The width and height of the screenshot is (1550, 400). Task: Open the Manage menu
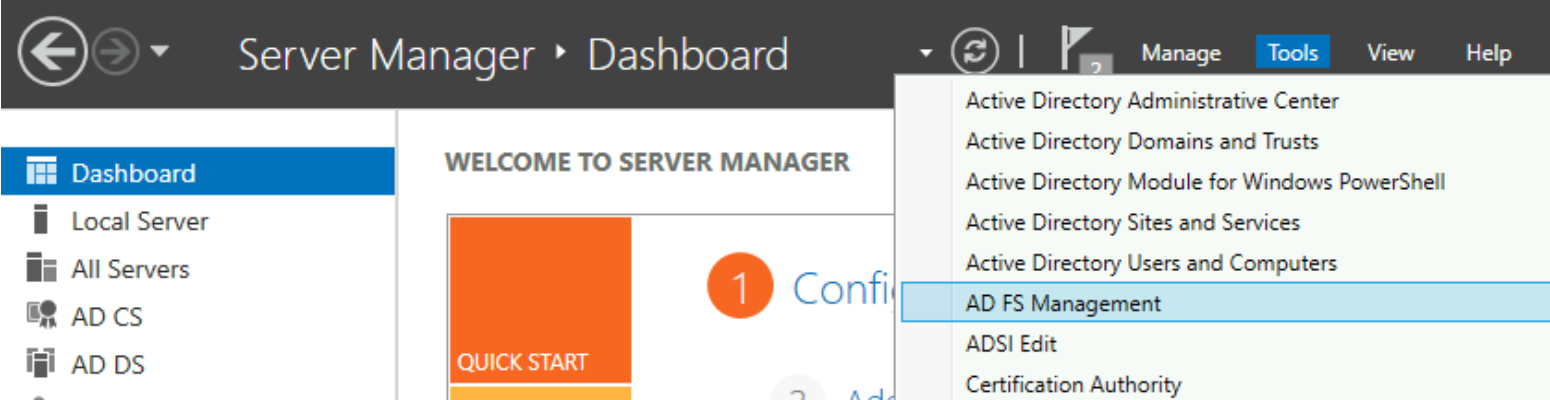tap(1181, 53)
